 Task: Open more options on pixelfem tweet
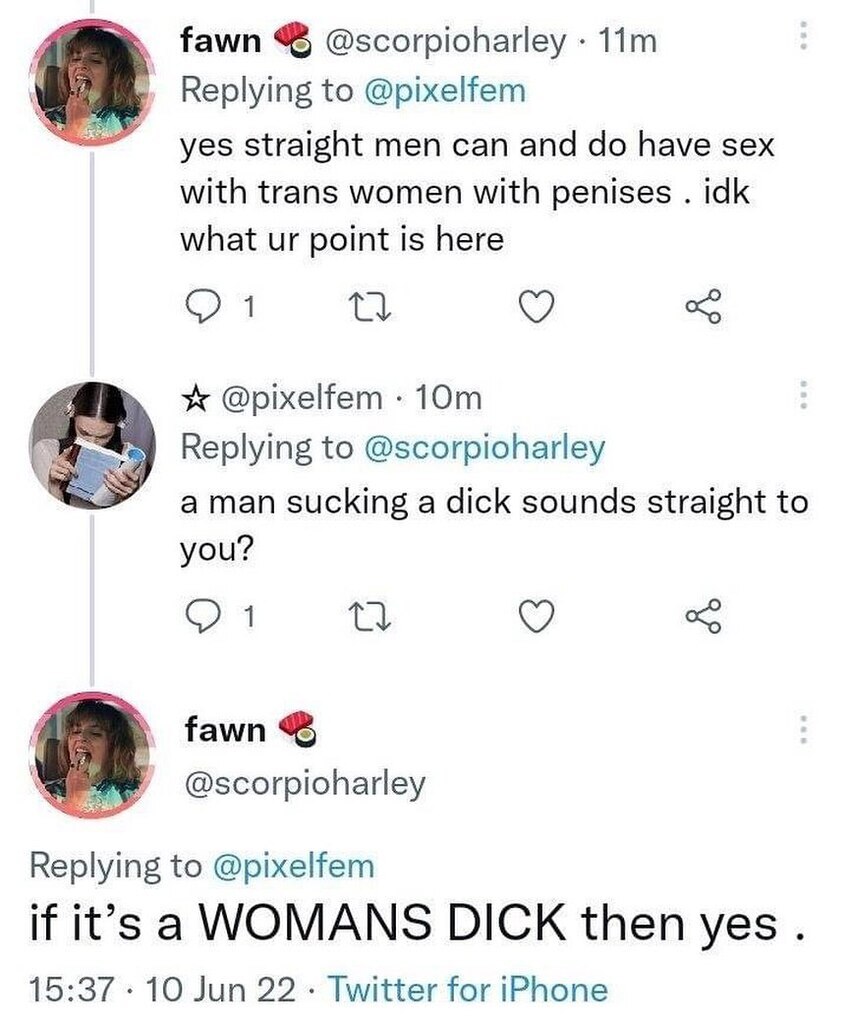coord(800,399)
